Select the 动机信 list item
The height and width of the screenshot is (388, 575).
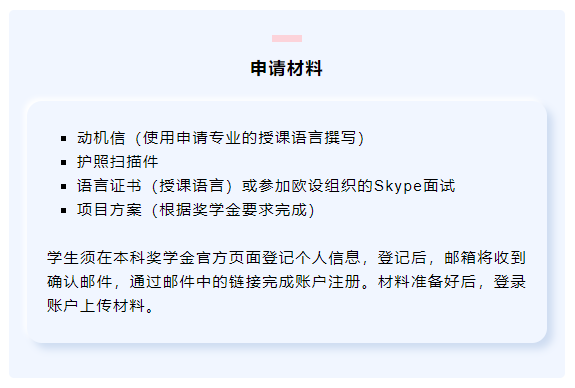pyautogui.click(x=220, y=138)
